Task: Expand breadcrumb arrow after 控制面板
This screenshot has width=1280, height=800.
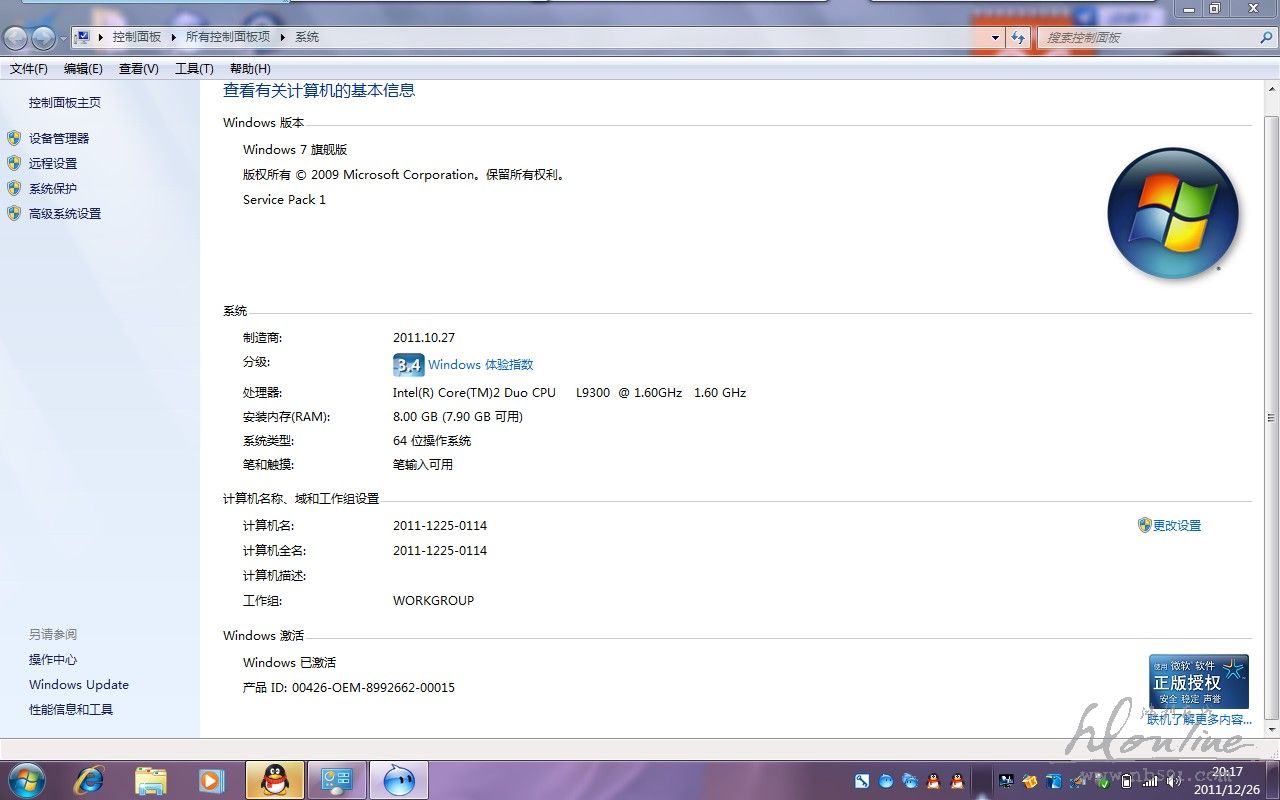Action: [x=173, y=37]
